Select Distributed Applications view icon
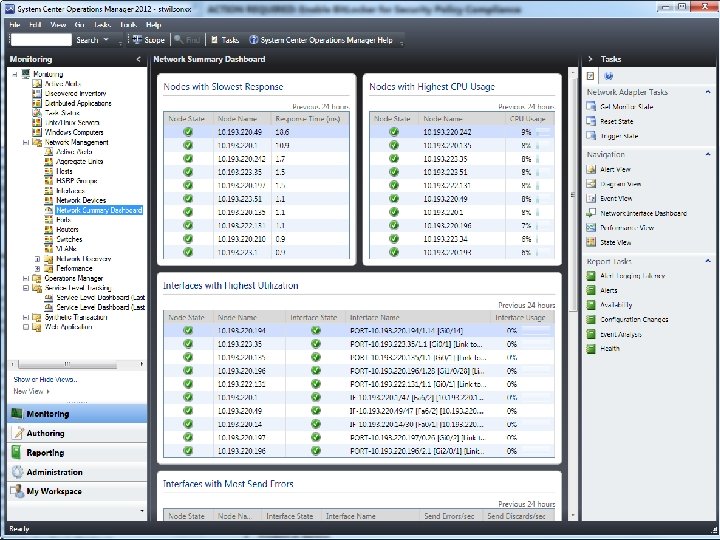Image resolution: width=720 pixels, height=540 pixels. [x=37, y=103]
